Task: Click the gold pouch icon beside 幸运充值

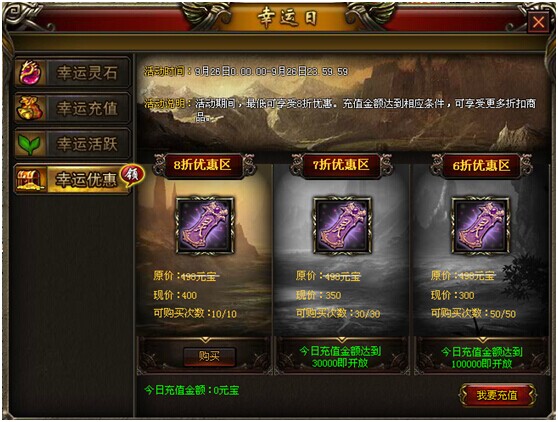Action: click(30, 108)
